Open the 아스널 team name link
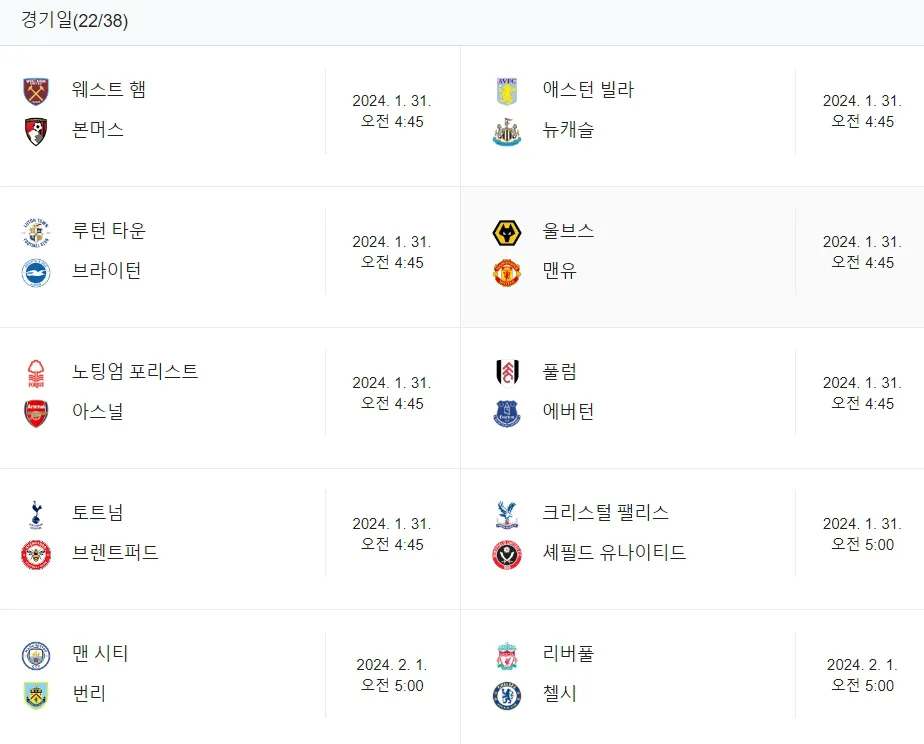This screenshot has width=924, height=744. click(98, 411)
